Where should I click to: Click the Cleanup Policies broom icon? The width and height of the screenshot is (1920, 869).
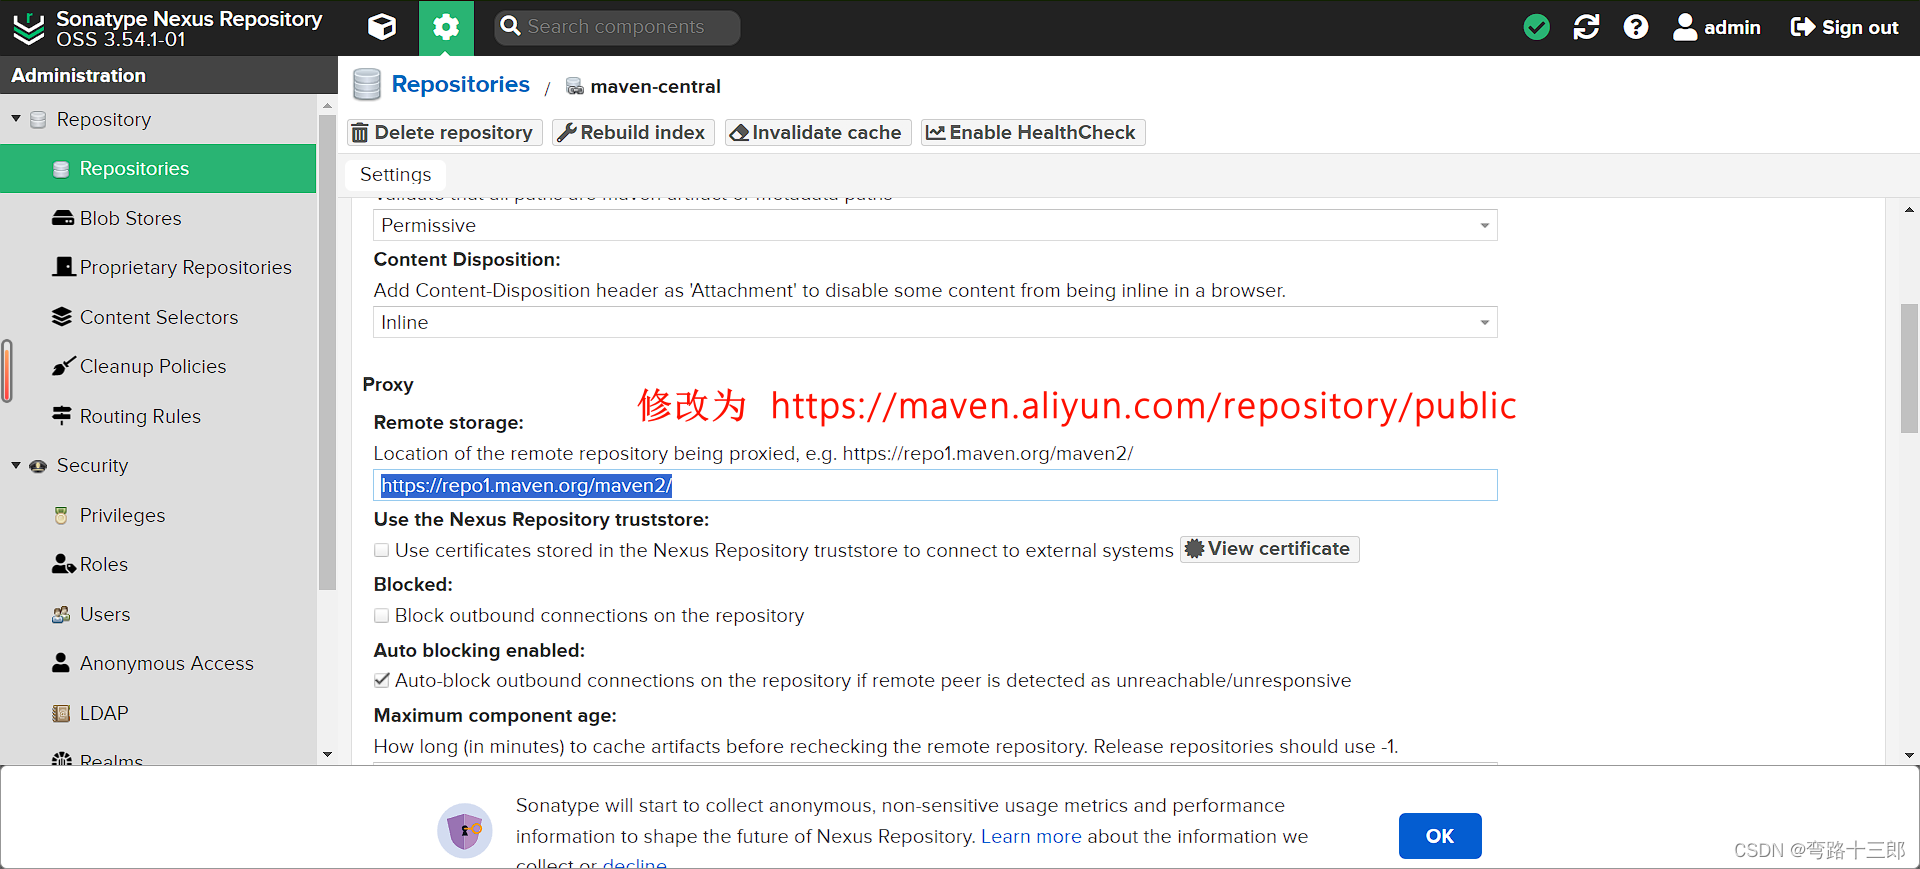pyautogui.click(x=63, y=366)
